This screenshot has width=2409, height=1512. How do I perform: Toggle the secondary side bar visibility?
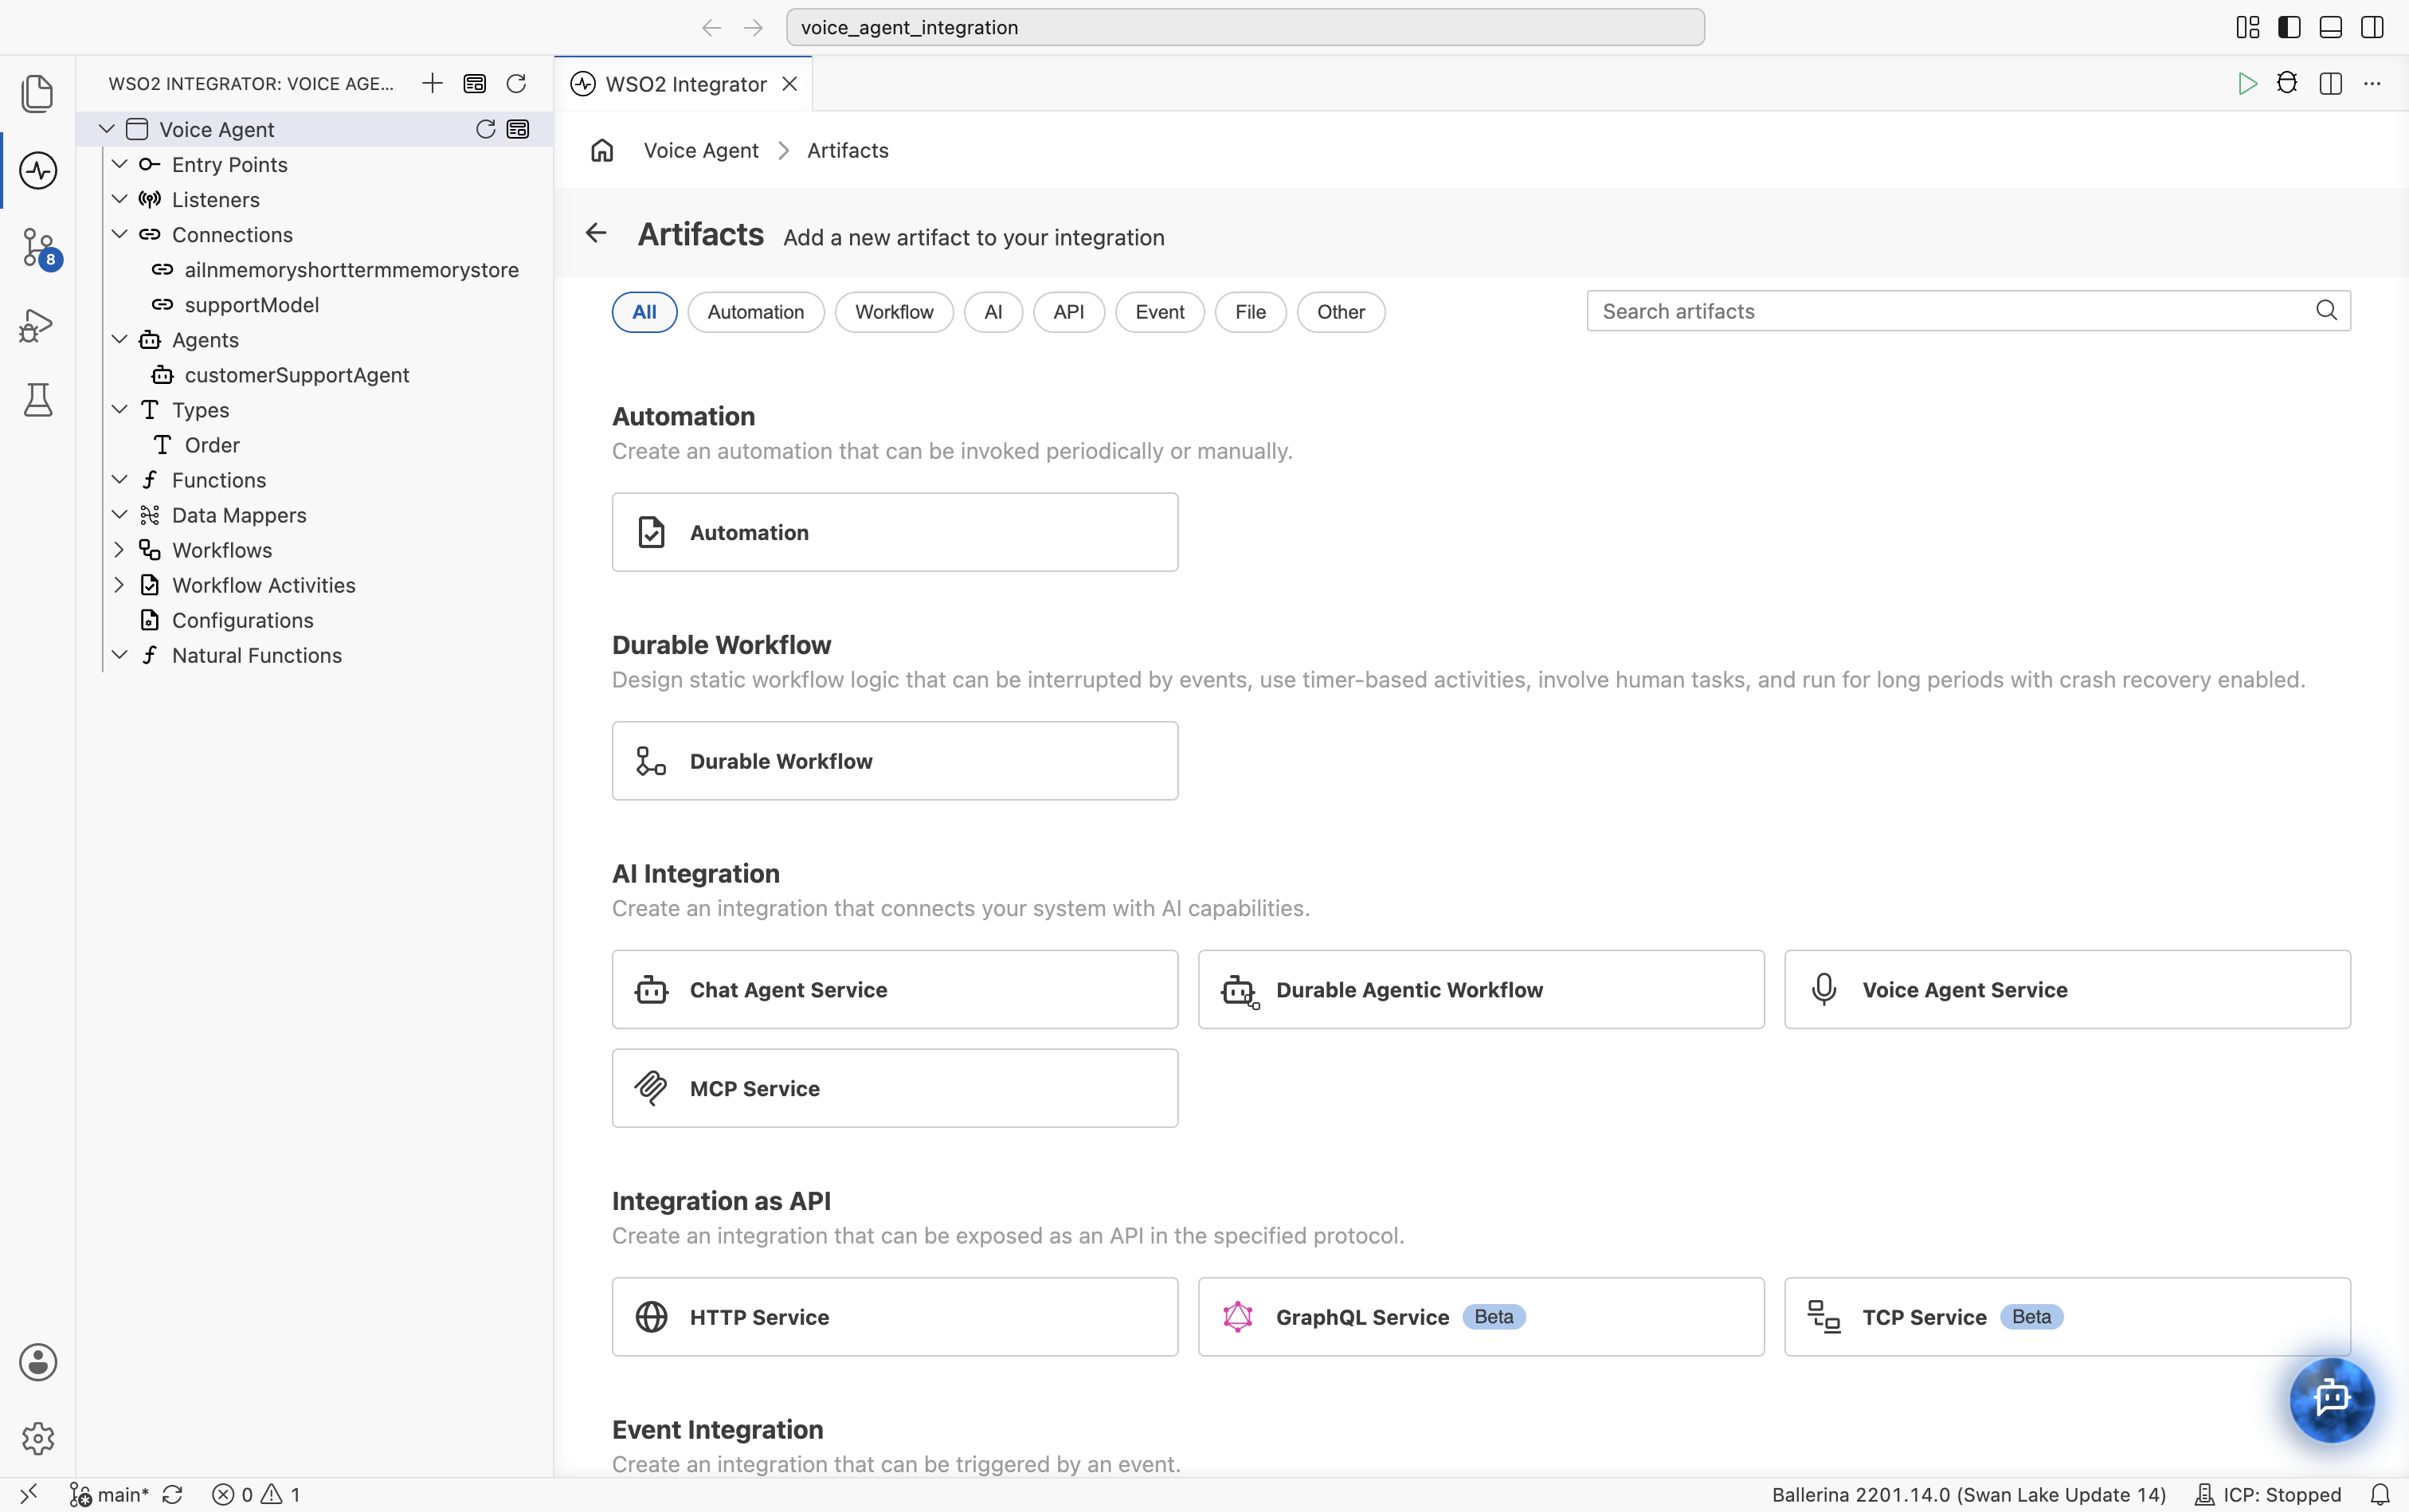(x=2372, y=27)
